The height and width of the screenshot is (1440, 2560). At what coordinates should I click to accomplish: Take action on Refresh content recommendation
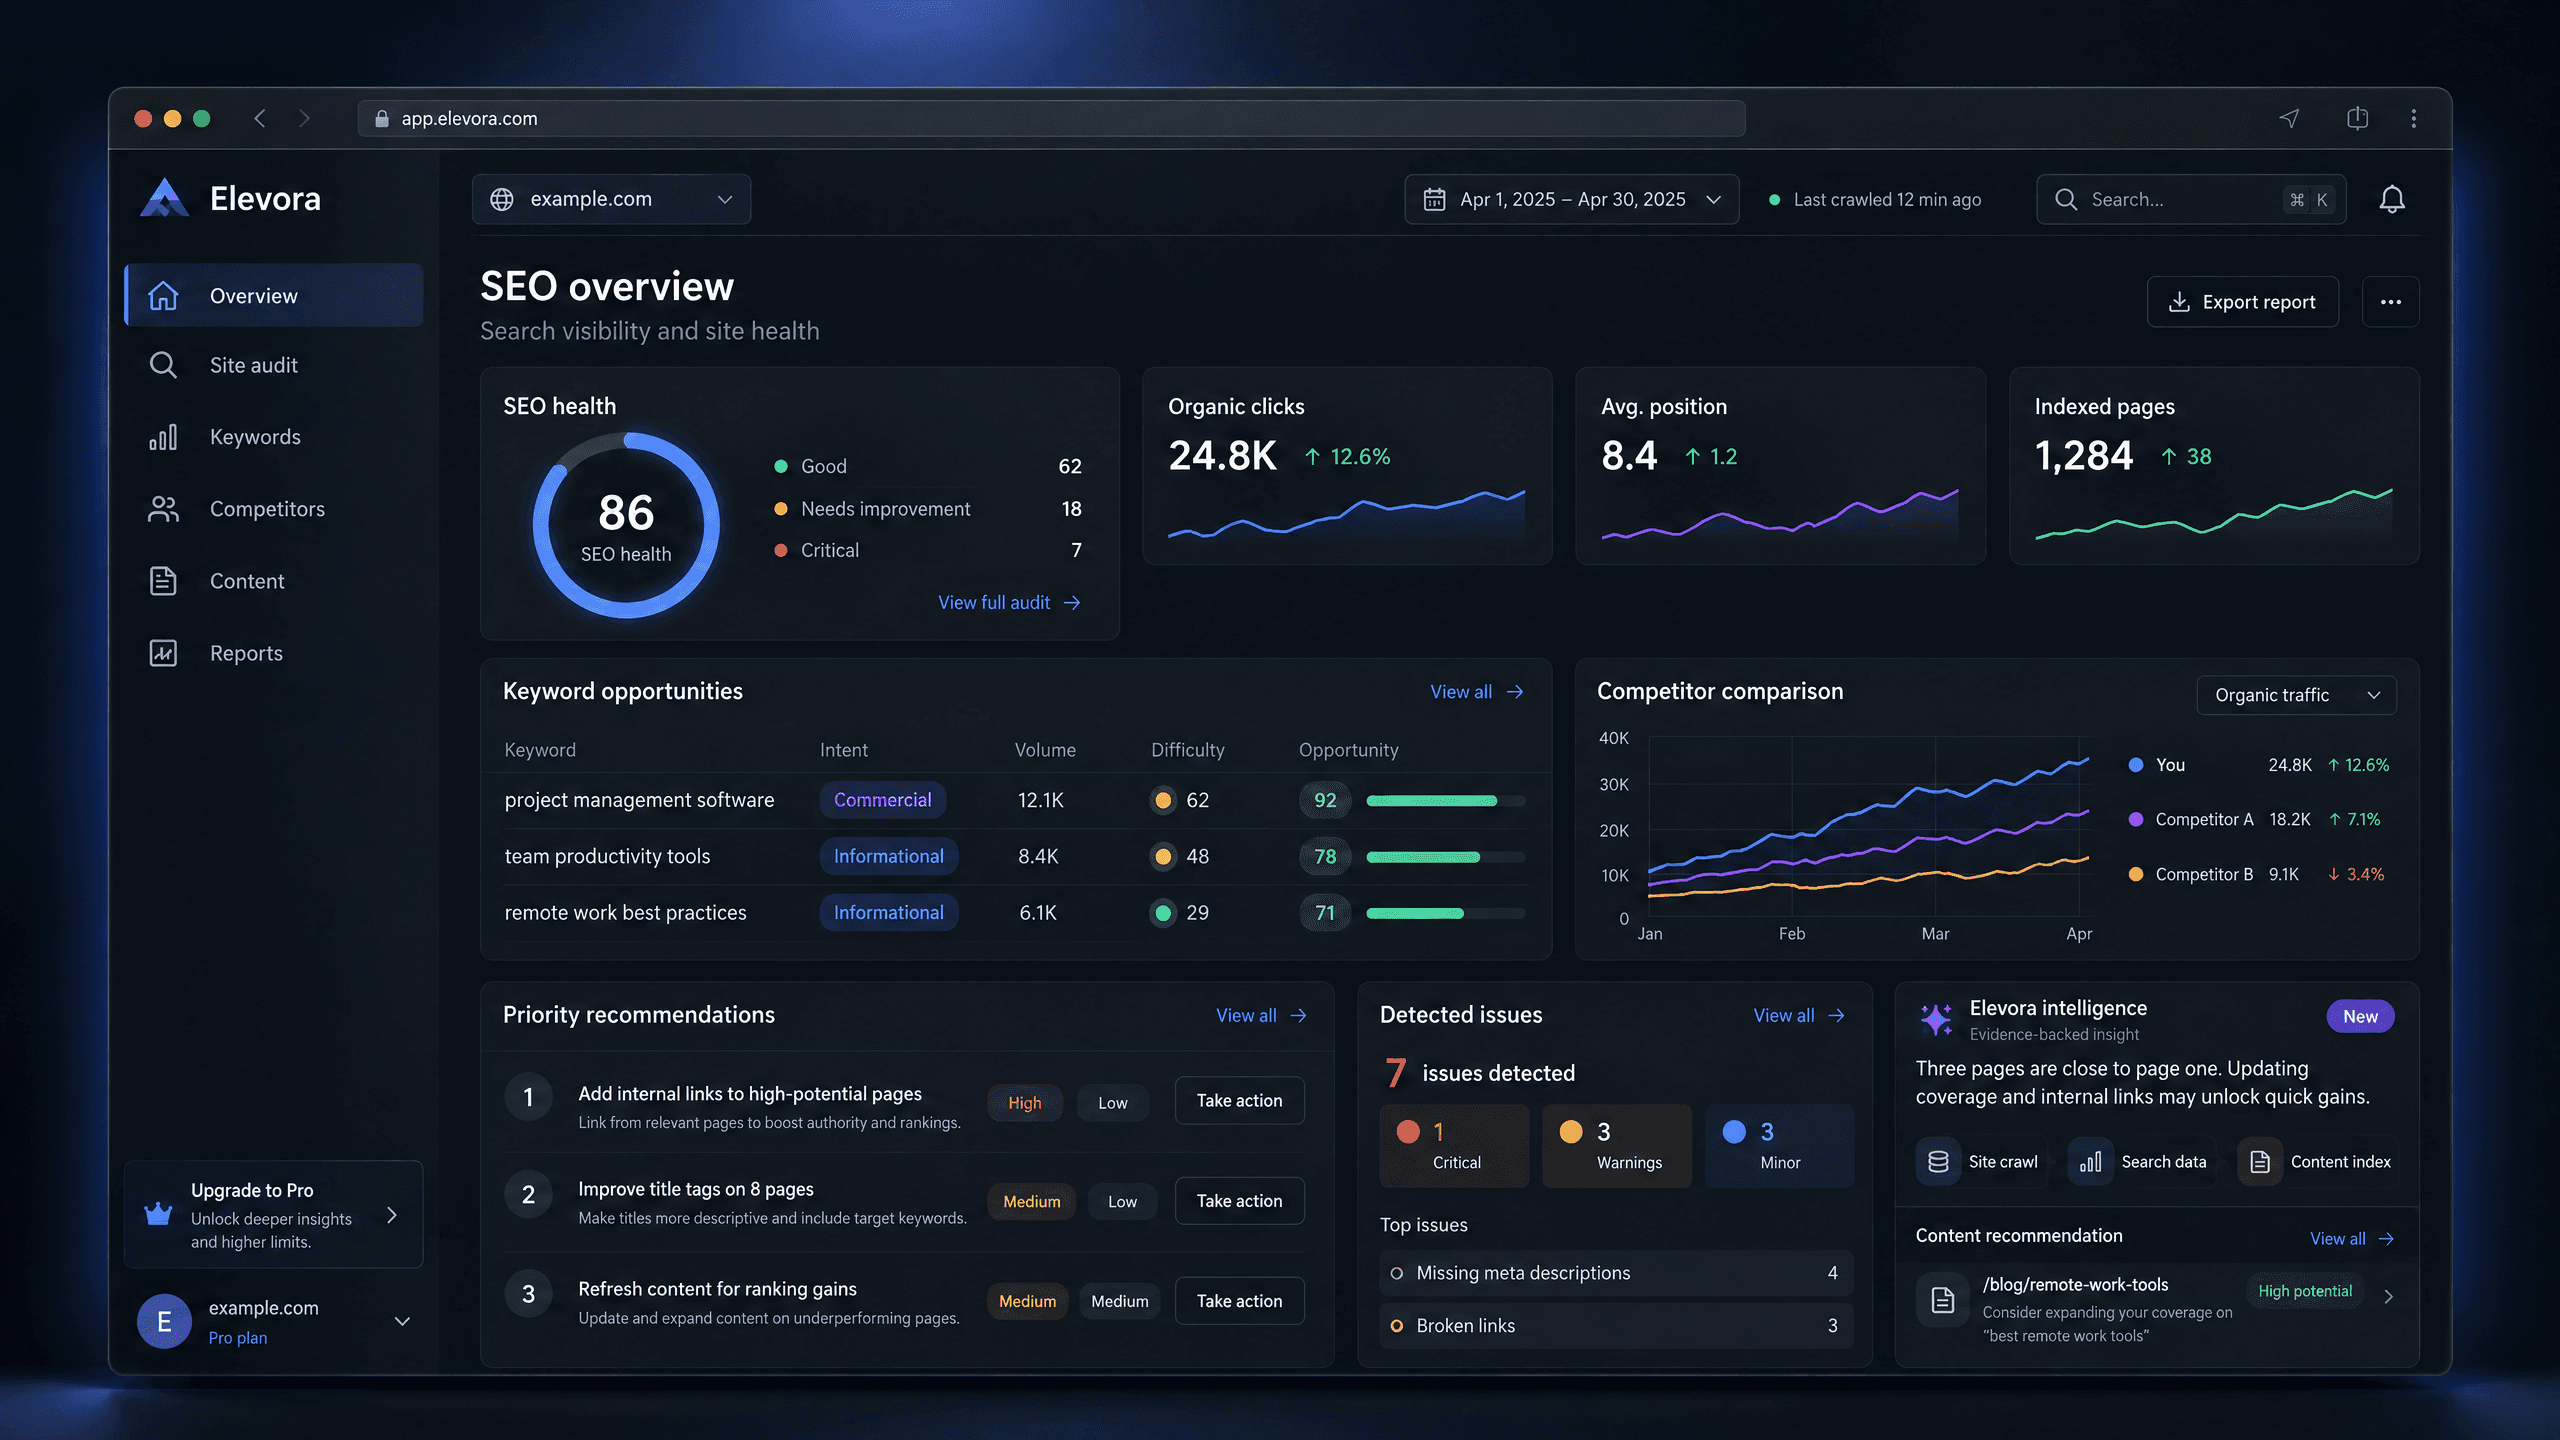1239,1300
